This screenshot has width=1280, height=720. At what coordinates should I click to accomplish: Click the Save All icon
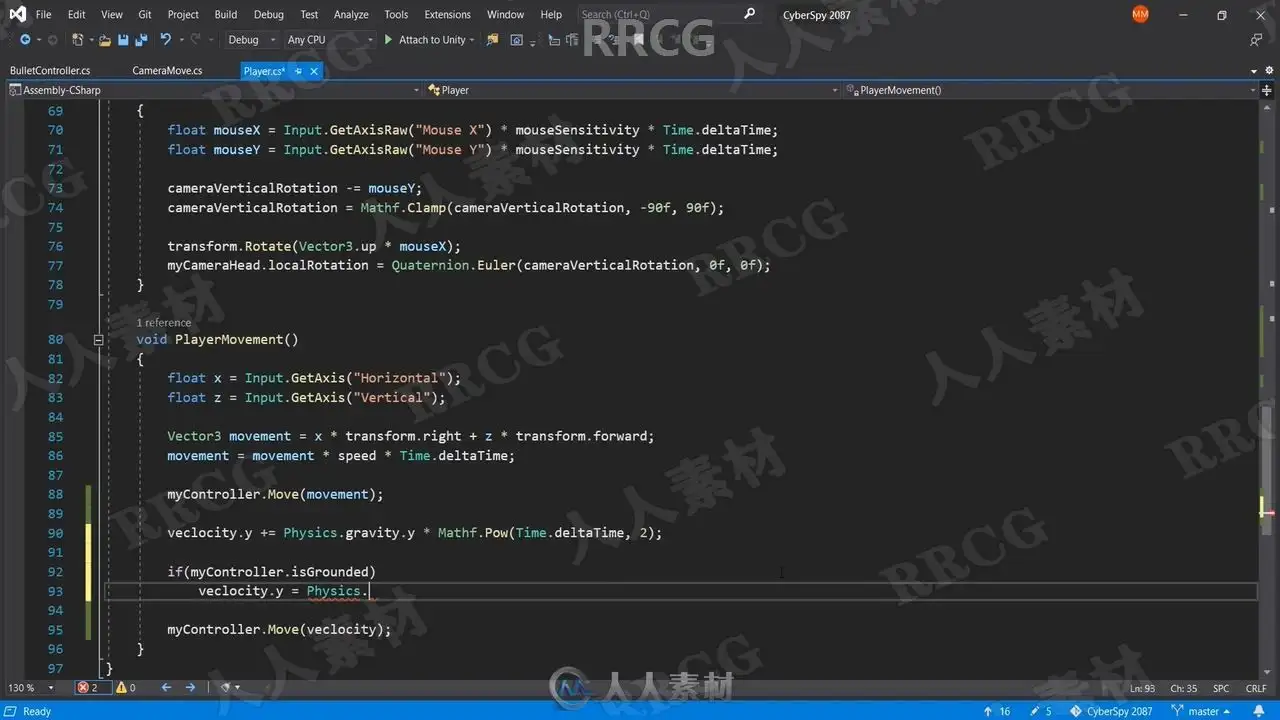pos(140,40)
